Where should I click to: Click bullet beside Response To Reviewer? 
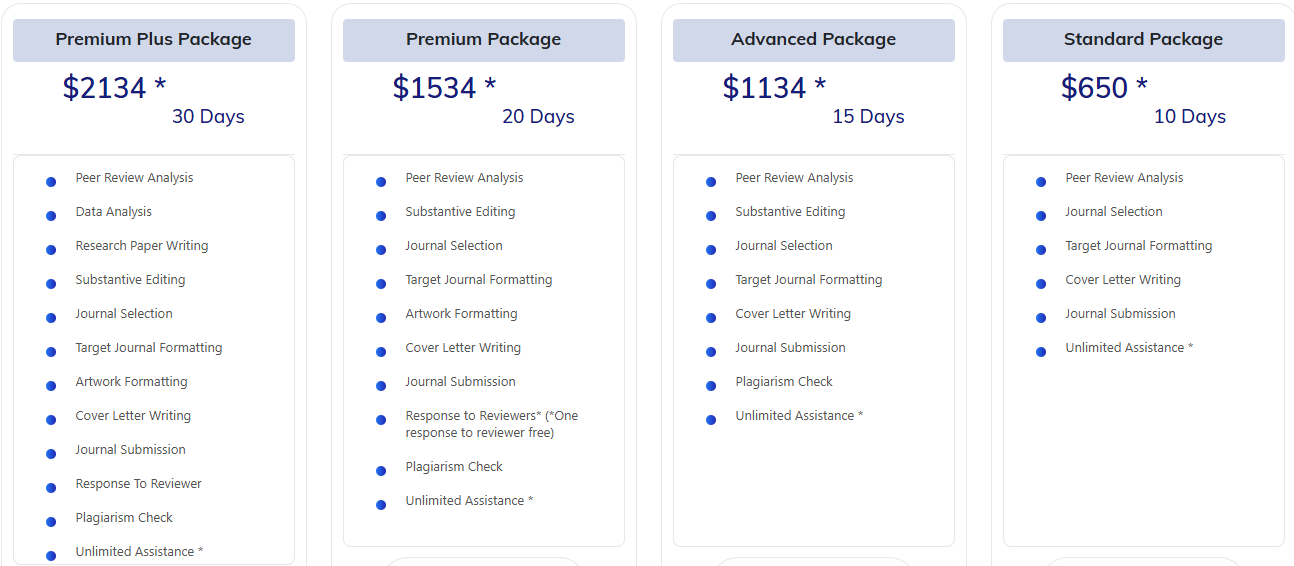click(51, 488)
